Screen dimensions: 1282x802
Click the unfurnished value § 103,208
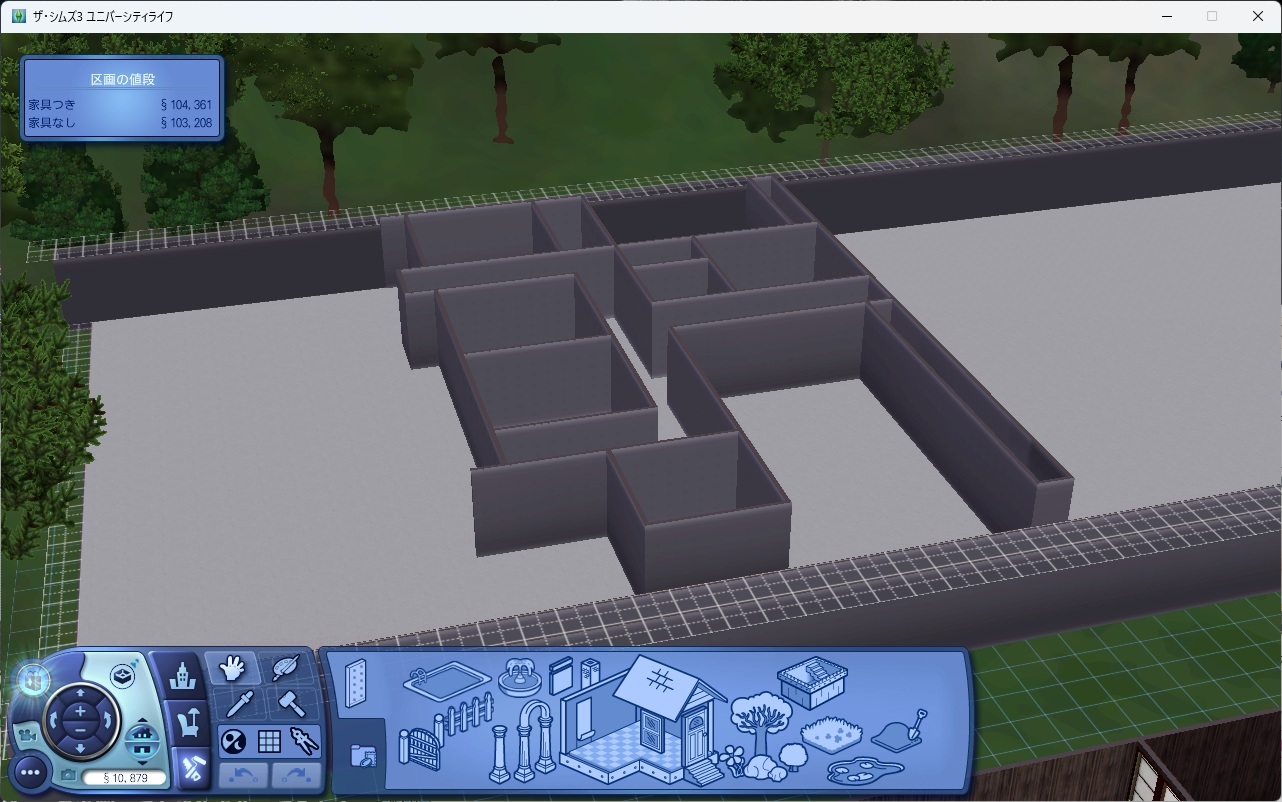coord(186,123)
